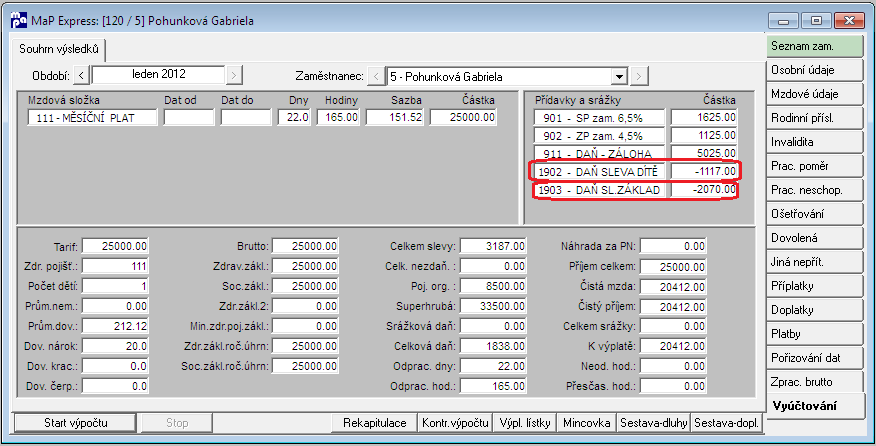876x446 pixels.
Task: Switch to Souhrn výsledků tab
Action: point(59,49)
